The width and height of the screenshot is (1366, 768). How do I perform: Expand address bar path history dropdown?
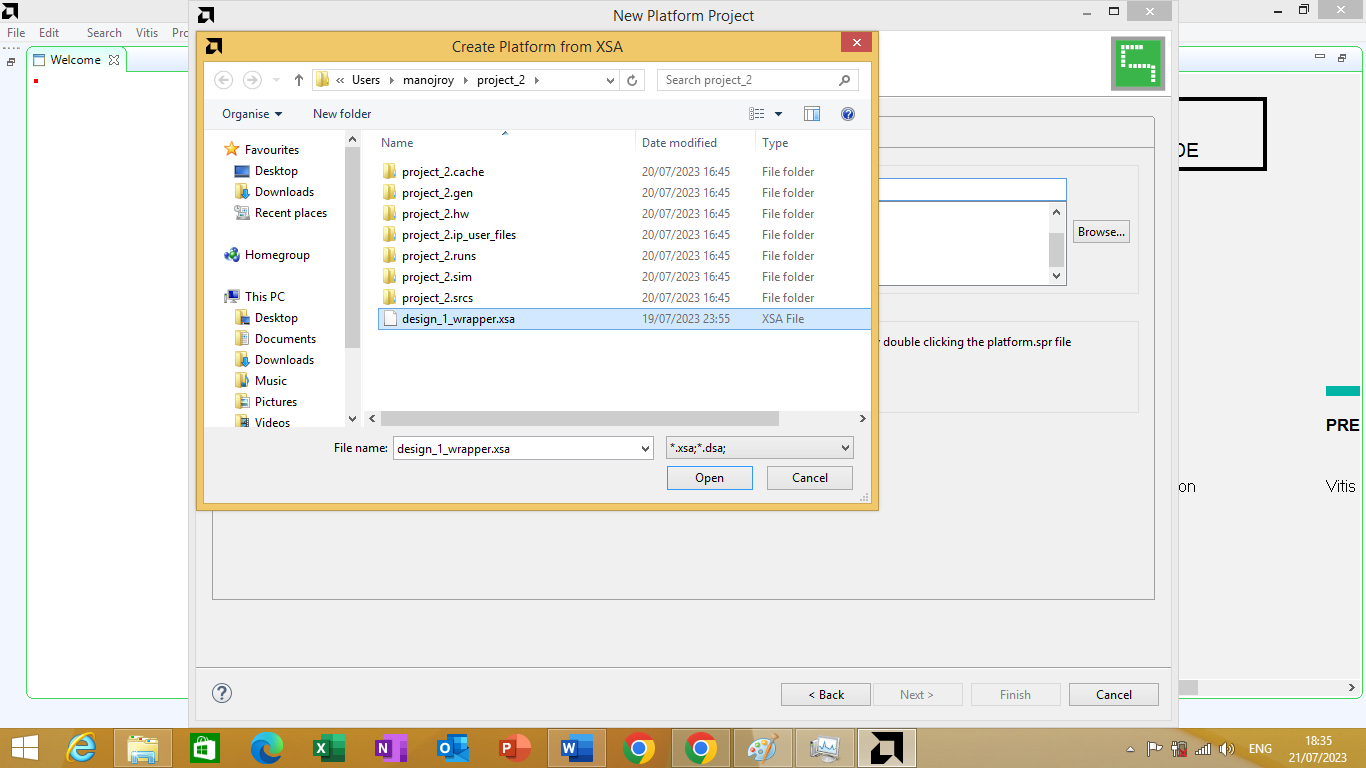coord(612,80)
